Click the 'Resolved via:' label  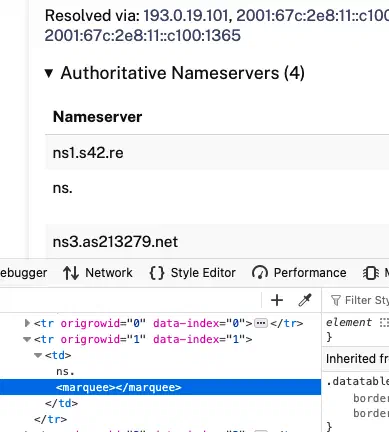pyautogui.click(x=92, y=16)
